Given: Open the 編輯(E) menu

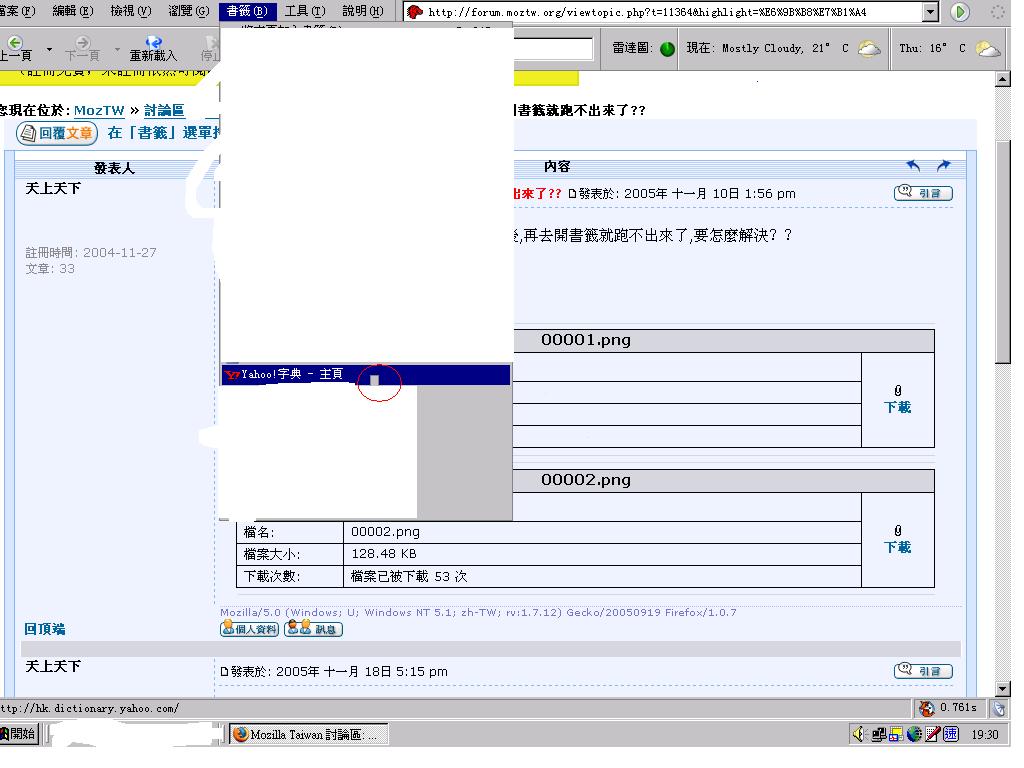Looking at the screenshot, I should [x=72, y=11].
